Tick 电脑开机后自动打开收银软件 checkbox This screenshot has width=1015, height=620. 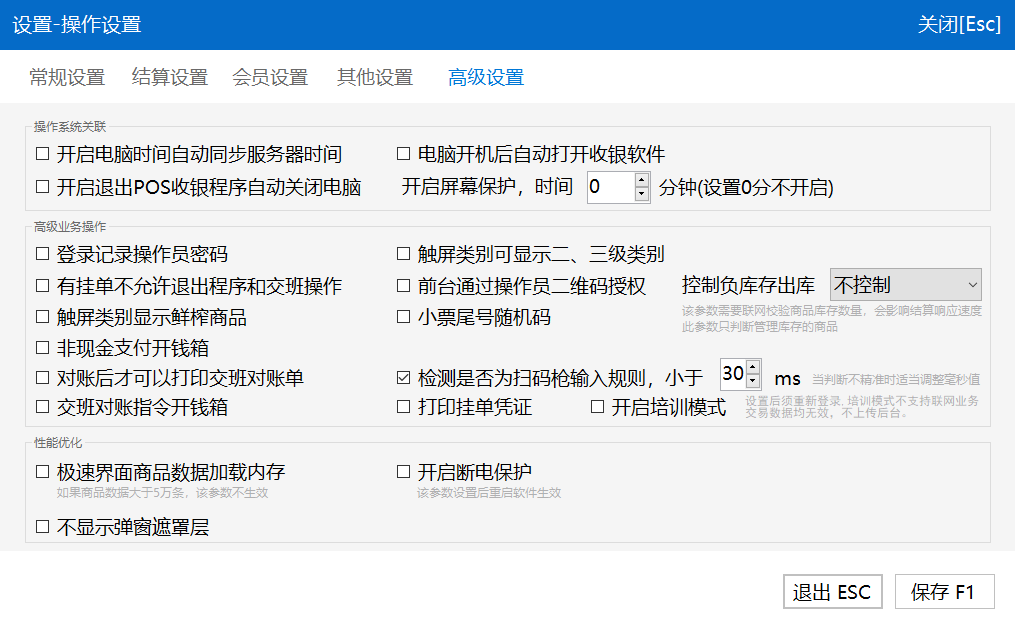pyautogui.click(x=403, y=154)
